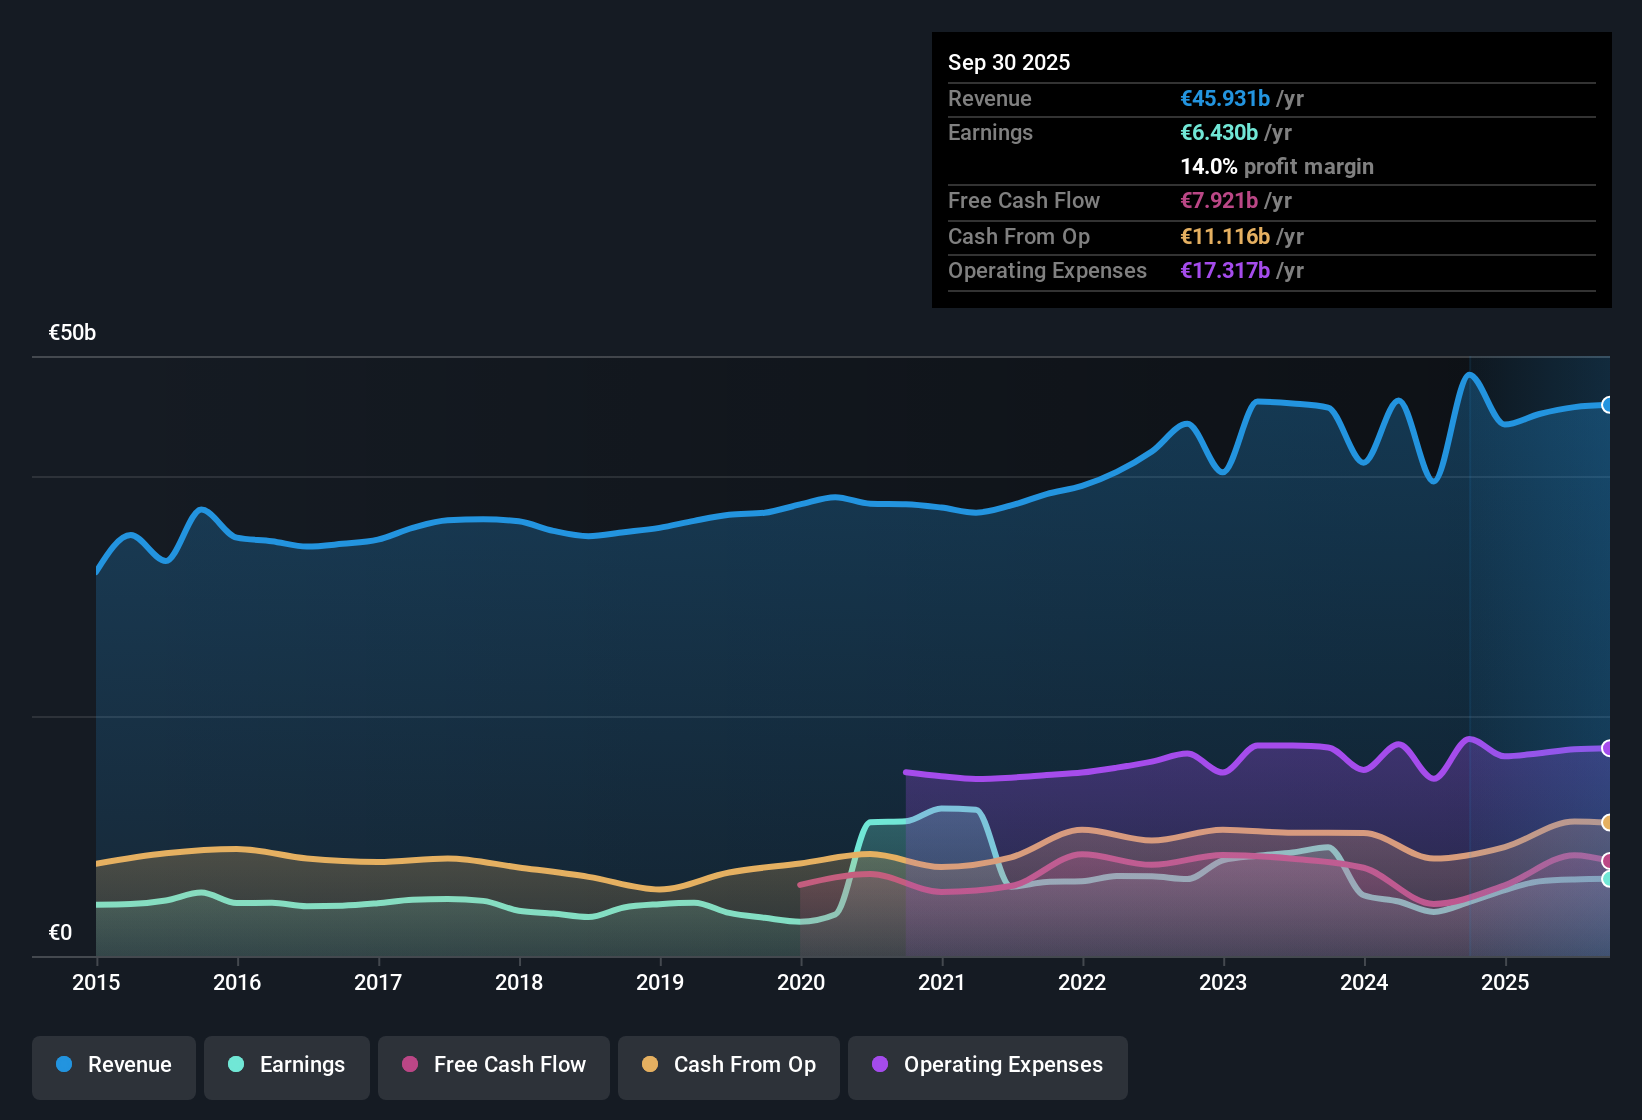
Task: Click the pink Free Cash Flow dot
Action: click(x=410, y=1064)
